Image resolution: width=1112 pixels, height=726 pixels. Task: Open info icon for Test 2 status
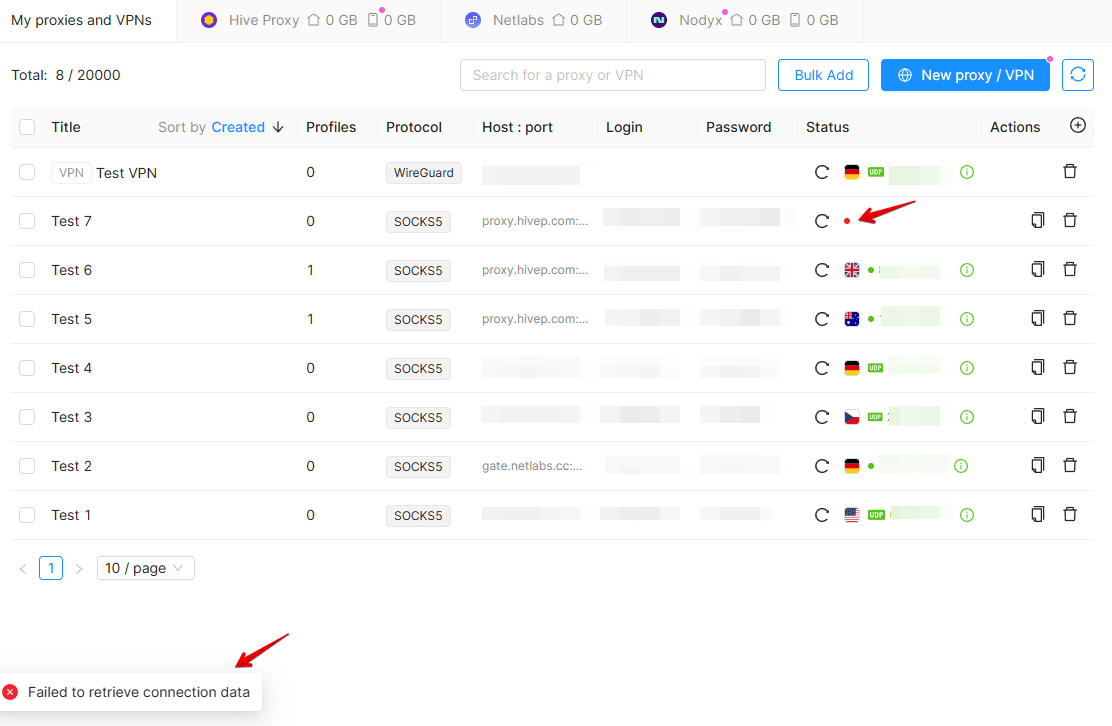click(x=961, y=466)
